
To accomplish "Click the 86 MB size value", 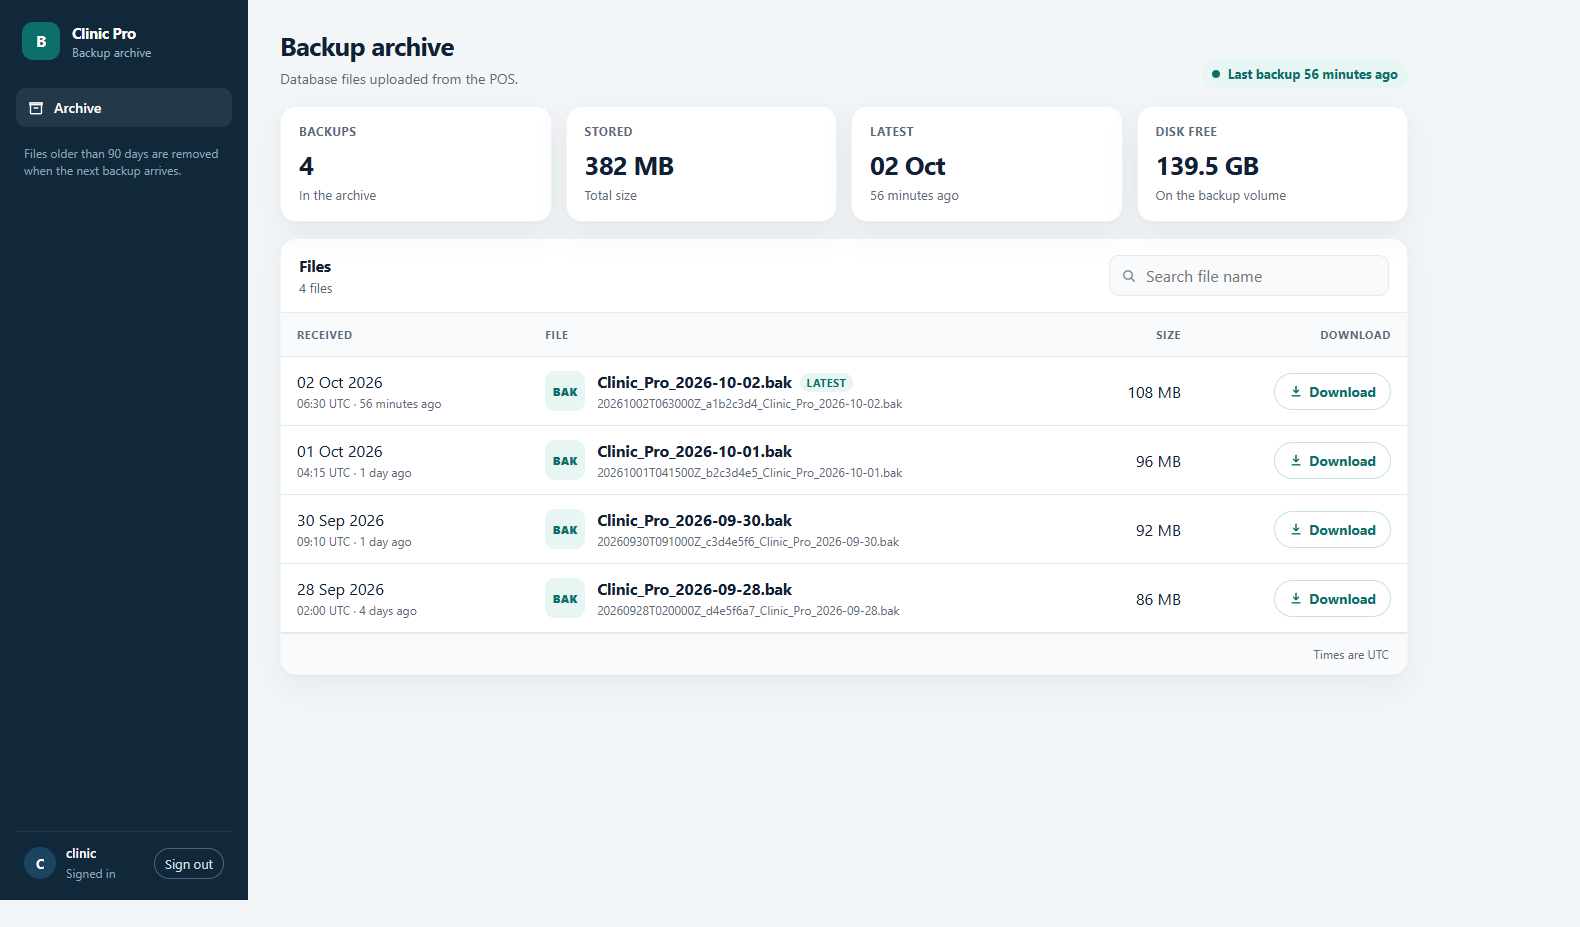I will 1158,600.
